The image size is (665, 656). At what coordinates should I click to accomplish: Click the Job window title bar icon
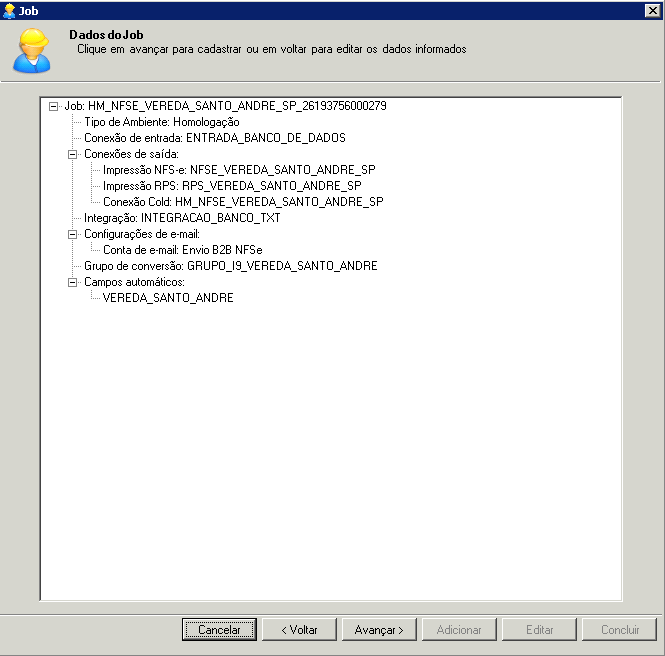[x=8, y=11]
